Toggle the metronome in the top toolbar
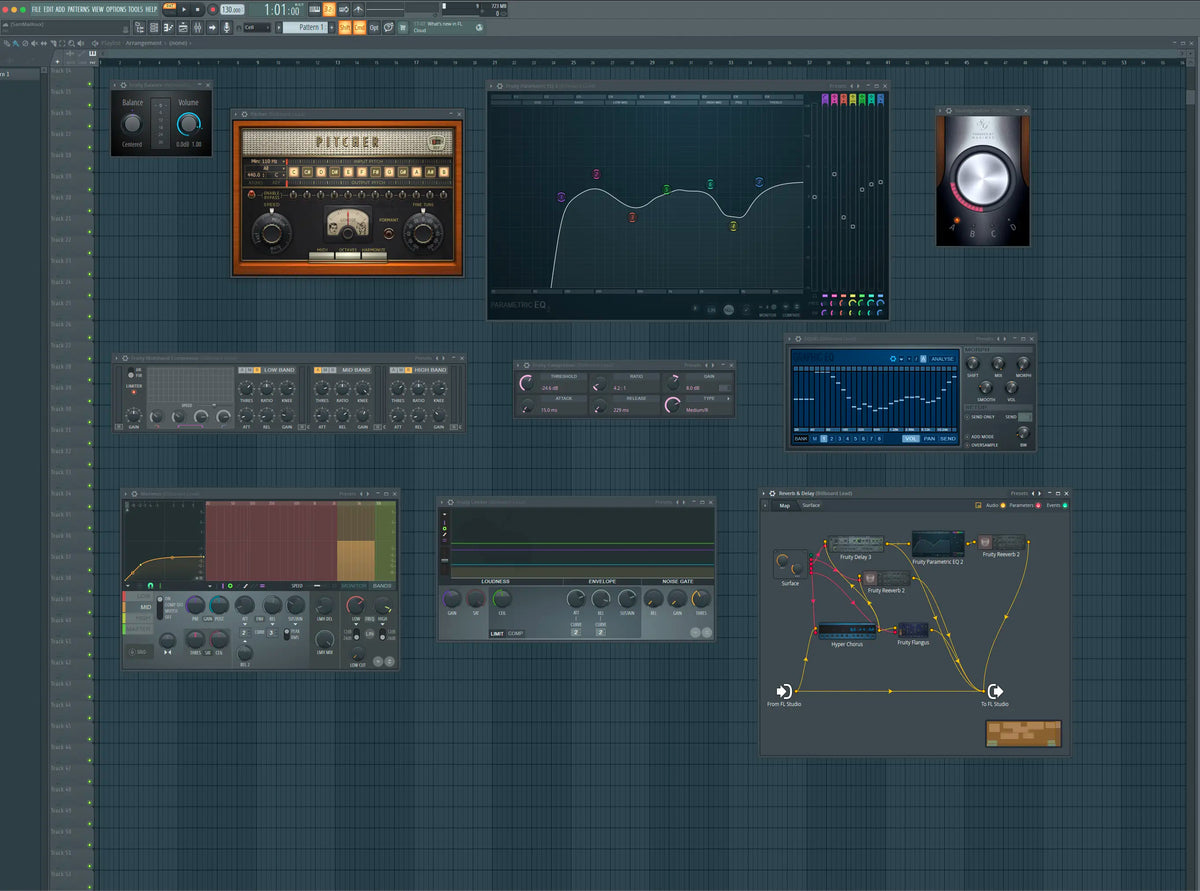Screen dimensions: 1200x891 tap(358, 9)
